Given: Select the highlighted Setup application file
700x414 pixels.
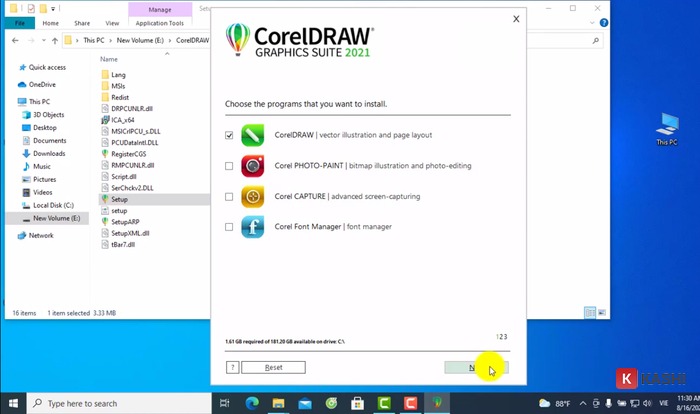Looking at the screenshot, I should click(119, 199).
